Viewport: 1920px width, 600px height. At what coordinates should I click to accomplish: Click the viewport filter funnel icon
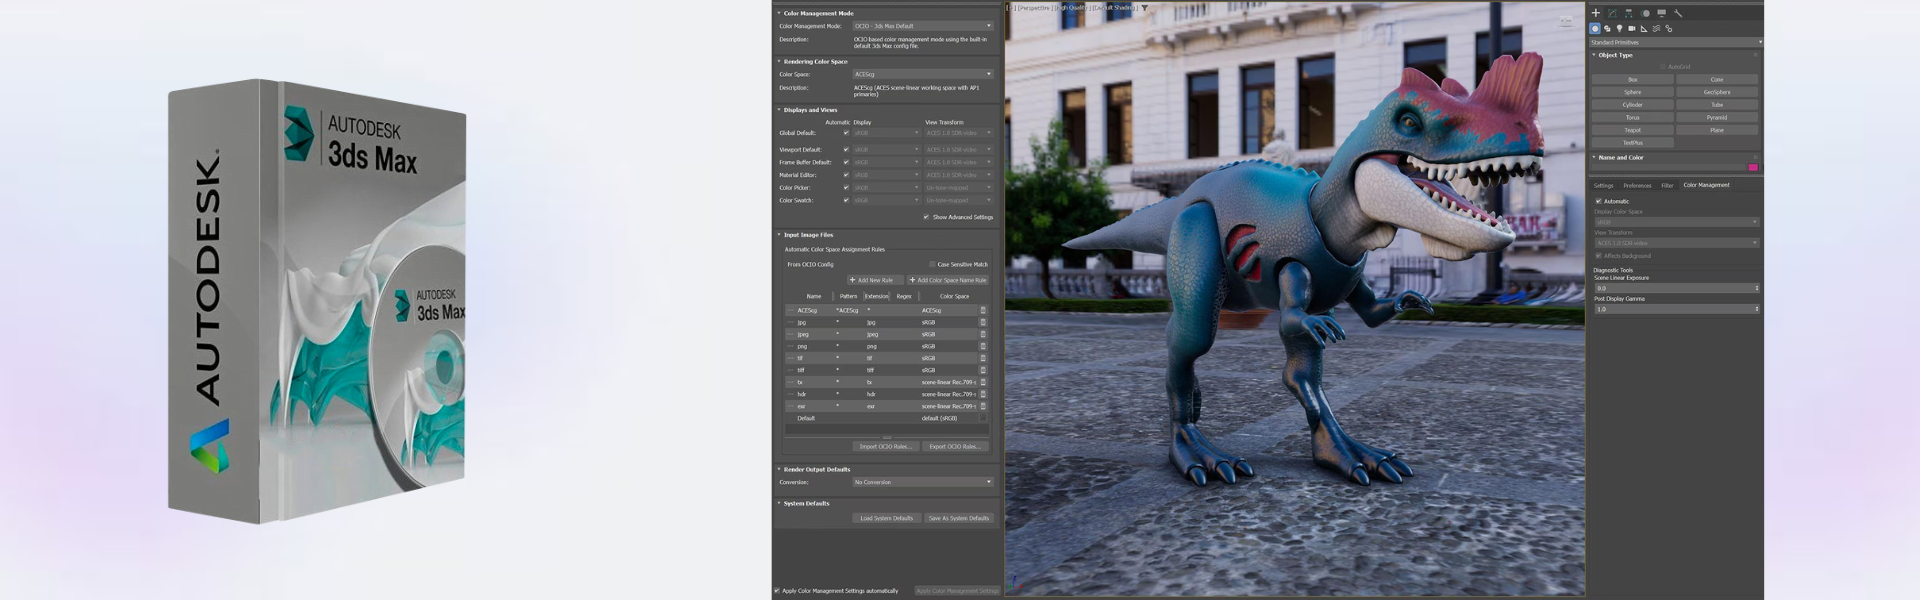tap(1145, 8)
